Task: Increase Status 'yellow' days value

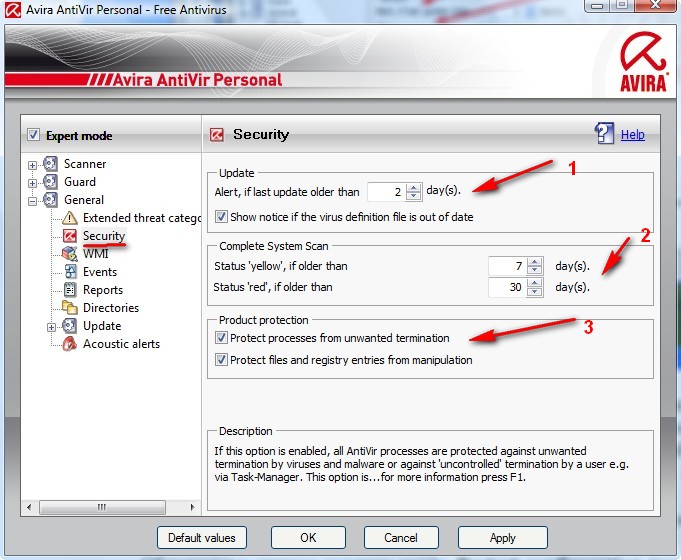Action: point(535,262)
